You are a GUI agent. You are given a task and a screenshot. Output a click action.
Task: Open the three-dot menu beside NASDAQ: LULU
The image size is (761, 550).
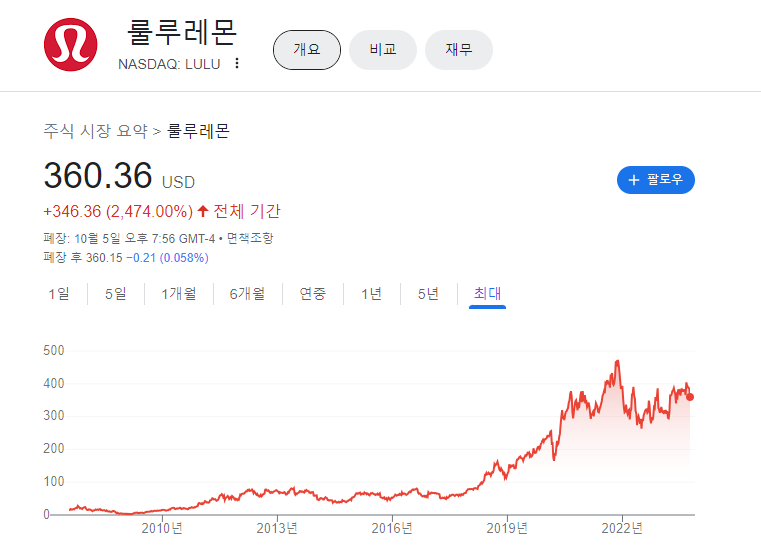237,63
